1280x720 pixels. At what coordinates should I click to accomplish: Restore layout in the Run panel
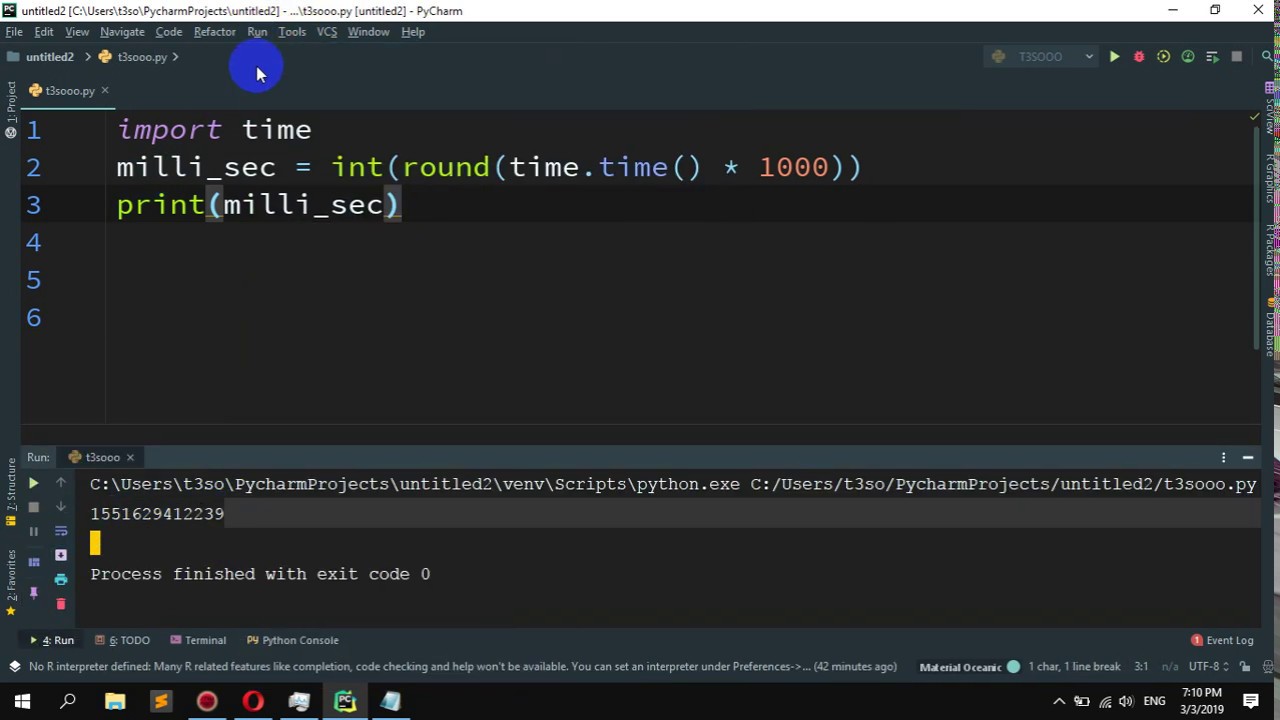[33, 562]
